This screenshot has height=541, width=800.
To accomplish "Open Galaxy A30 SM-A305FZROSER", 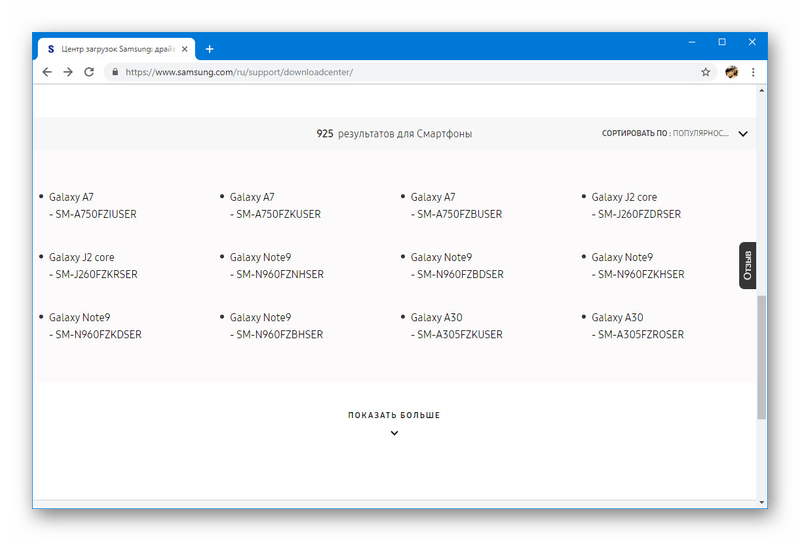I will [638, 326].
